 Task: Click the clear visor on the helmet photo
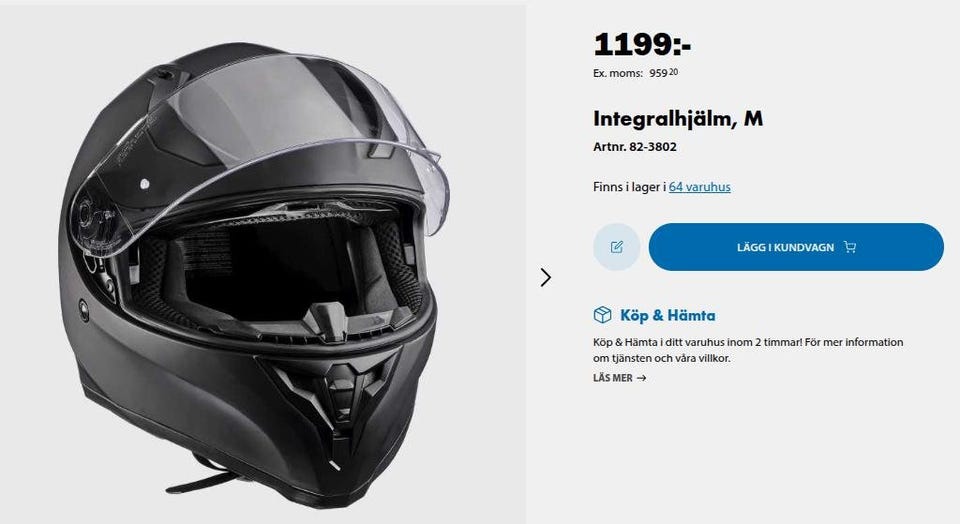(x=257, y=141)
